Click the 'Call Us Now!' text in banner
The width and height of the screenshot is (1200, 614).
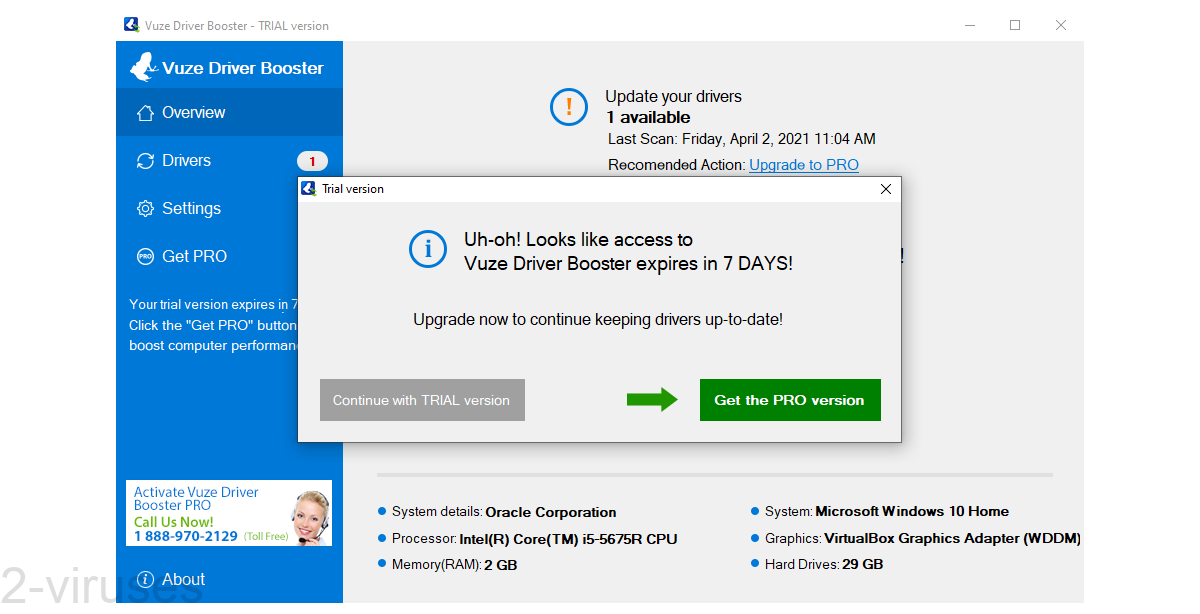click(x=174, y=522)
